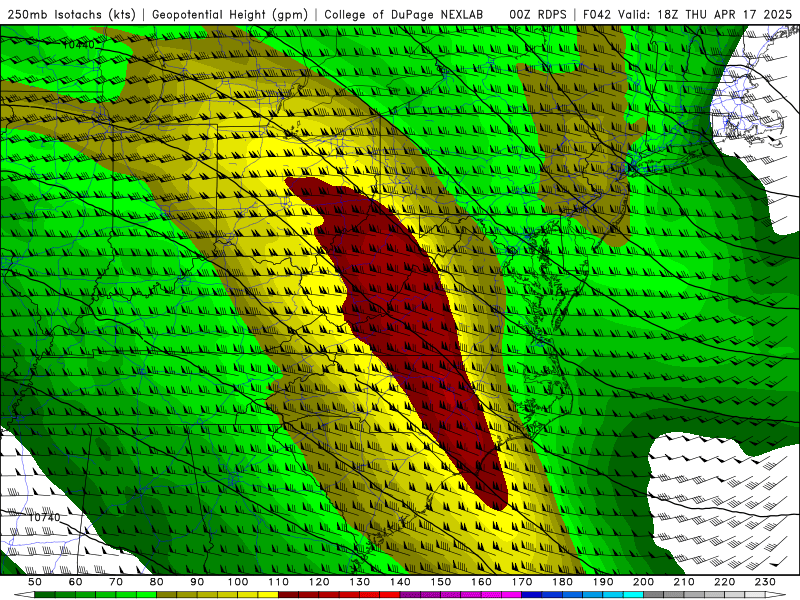Click the 'Geopotential Height (gpm)' title text
This screenshot has height=600, width=800.
230,15
